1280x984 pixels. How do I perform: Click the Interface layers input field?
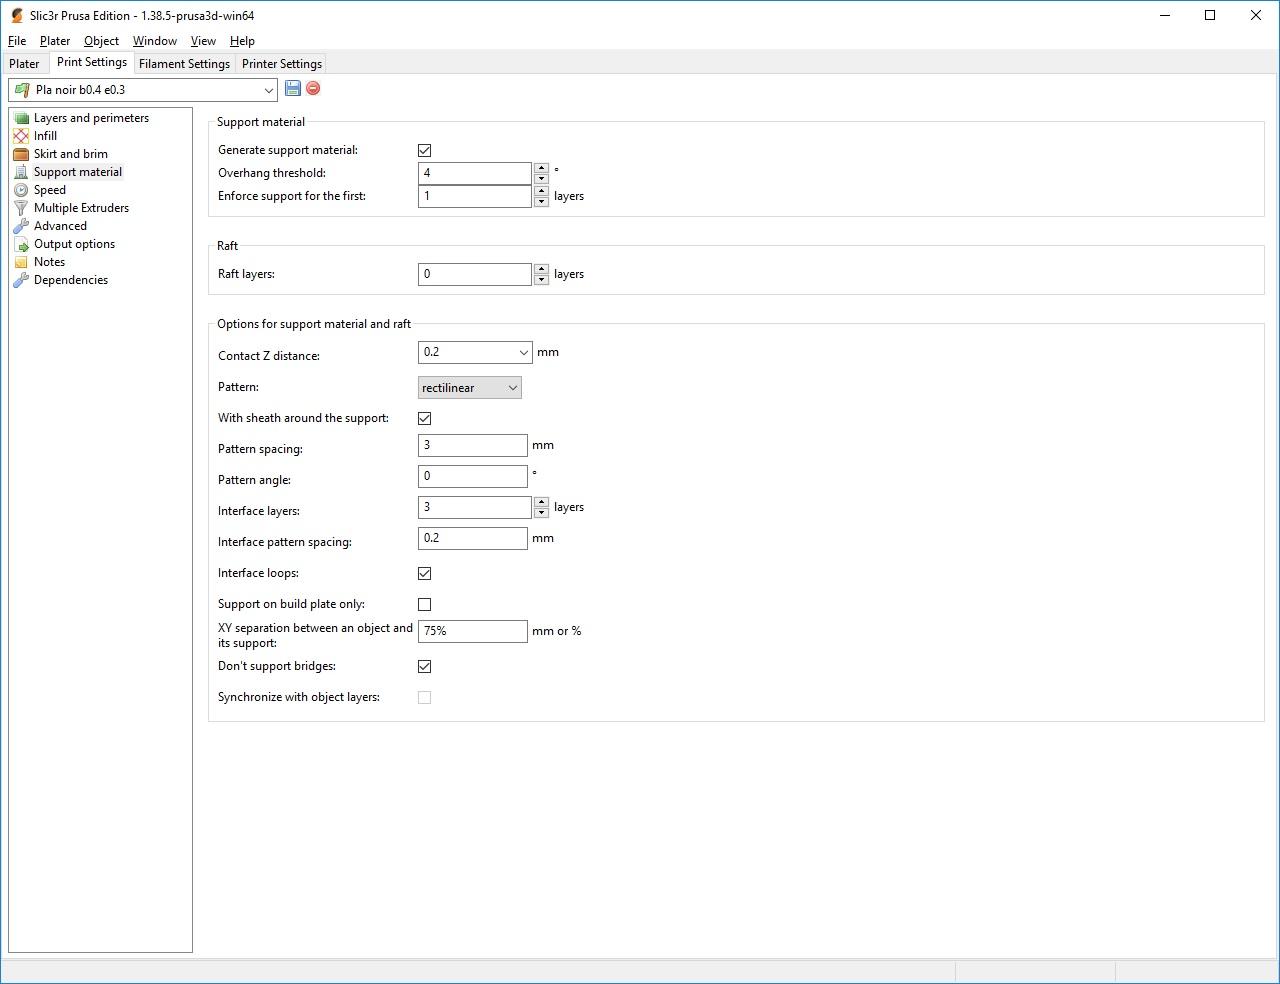(x=475, y=507)
